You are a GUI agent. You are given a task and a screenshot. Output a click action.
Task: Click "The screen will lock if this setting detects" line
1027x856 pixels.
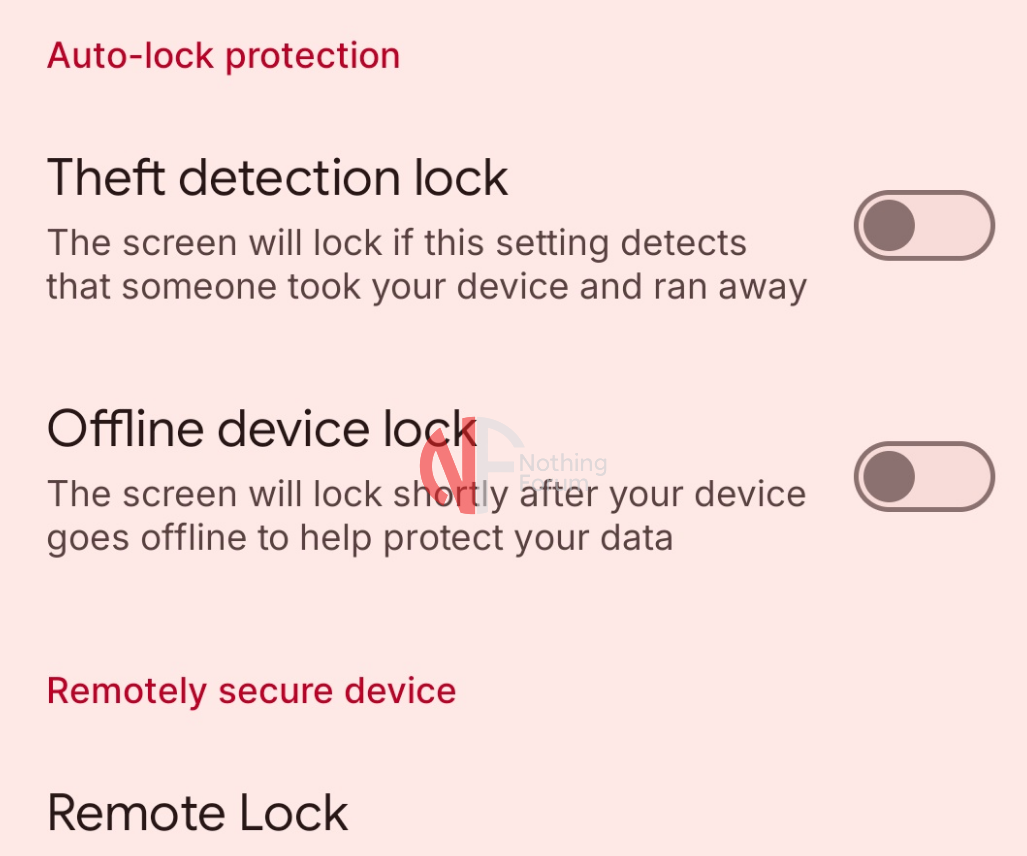pos(397,243)
